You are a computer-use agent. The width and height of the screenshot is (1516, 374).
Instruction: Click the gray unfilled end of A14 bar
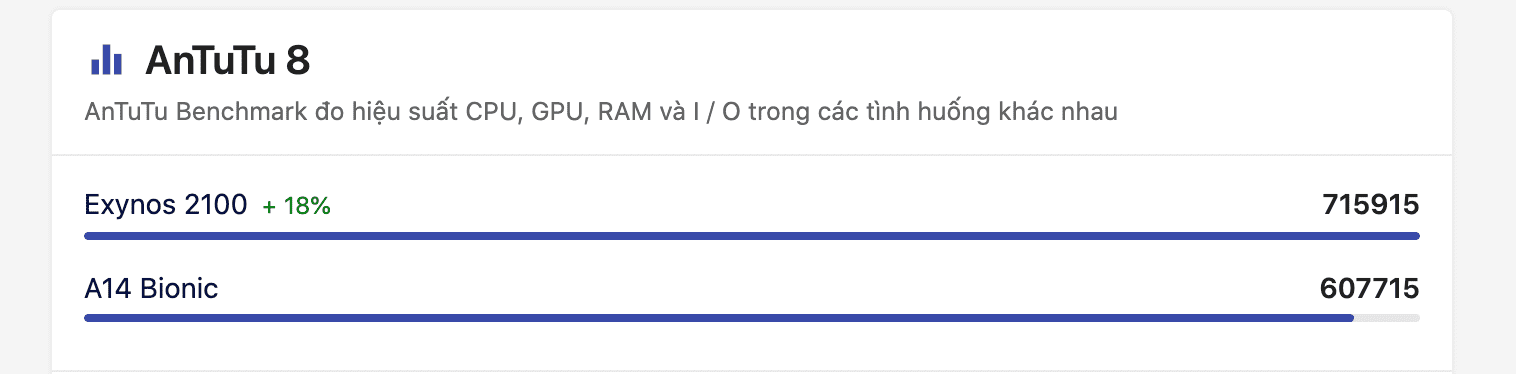1387,318
